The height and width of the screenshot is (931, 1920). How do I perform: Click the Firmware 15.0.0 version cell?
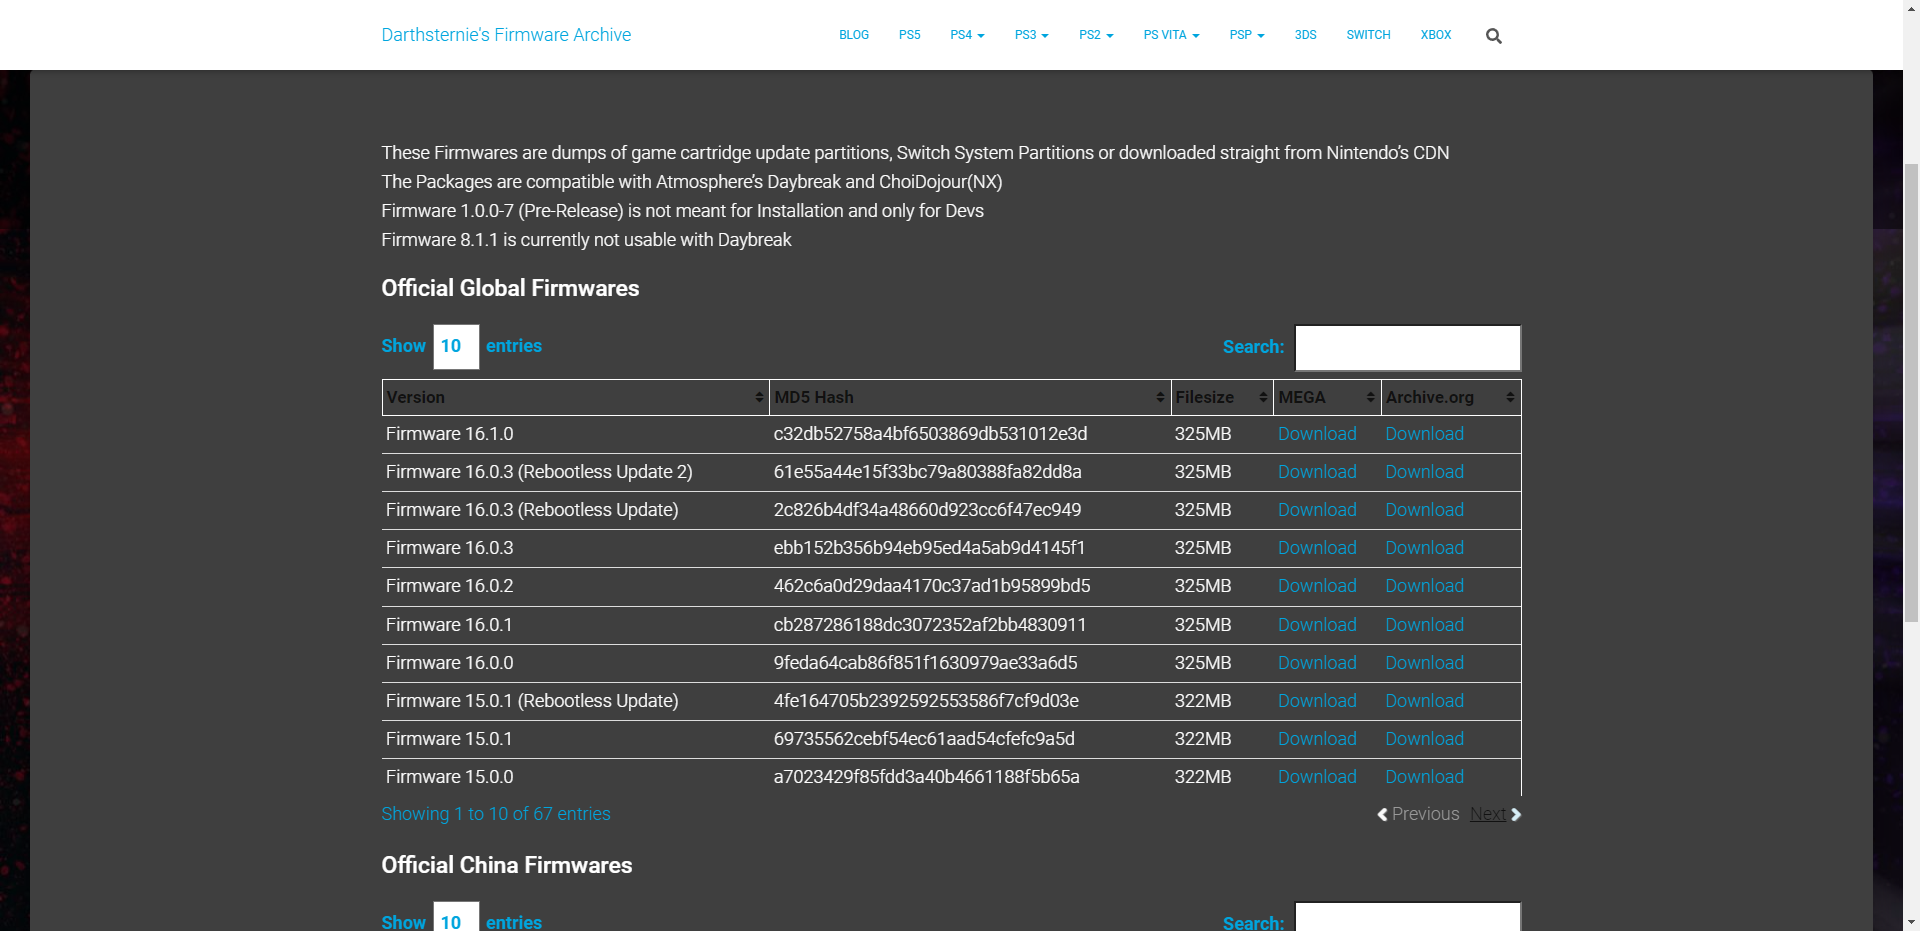575,777
